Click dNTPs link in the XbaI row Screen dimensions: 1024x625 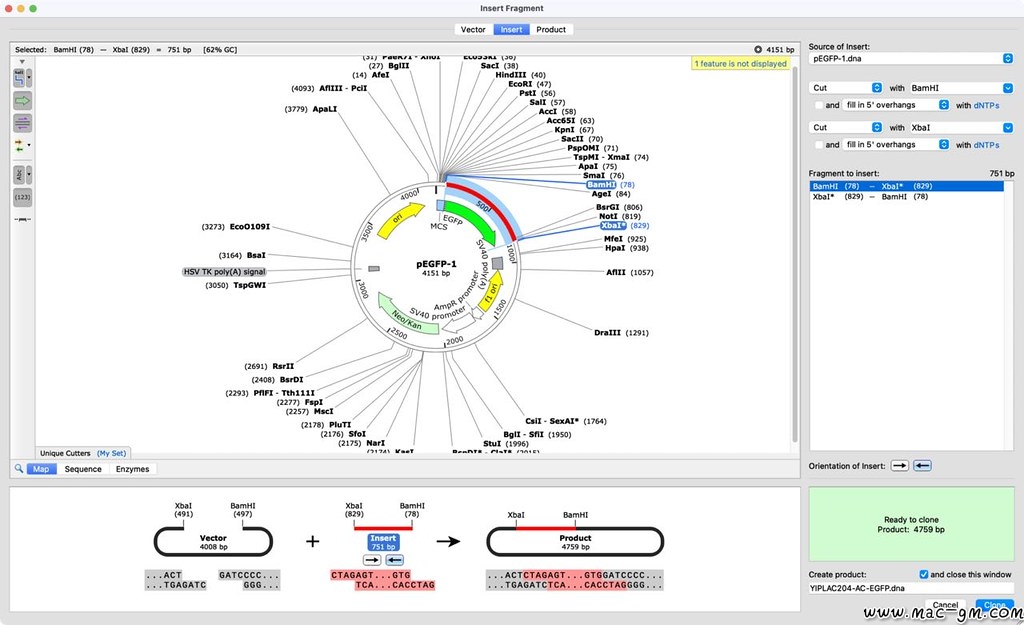[x=986, y=145]
